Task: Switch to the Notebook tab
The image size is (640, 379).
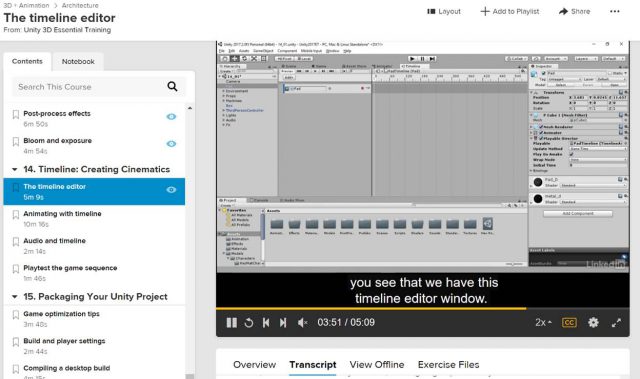Action: (x=78, y=62)
